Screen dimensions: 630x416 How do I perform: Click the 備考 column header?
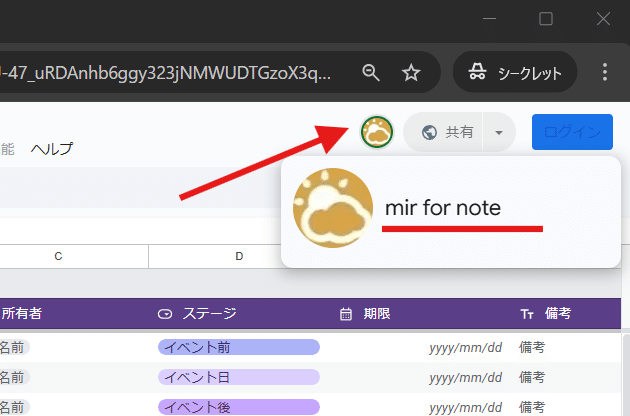pyautogui.click(x=558, y=314)
